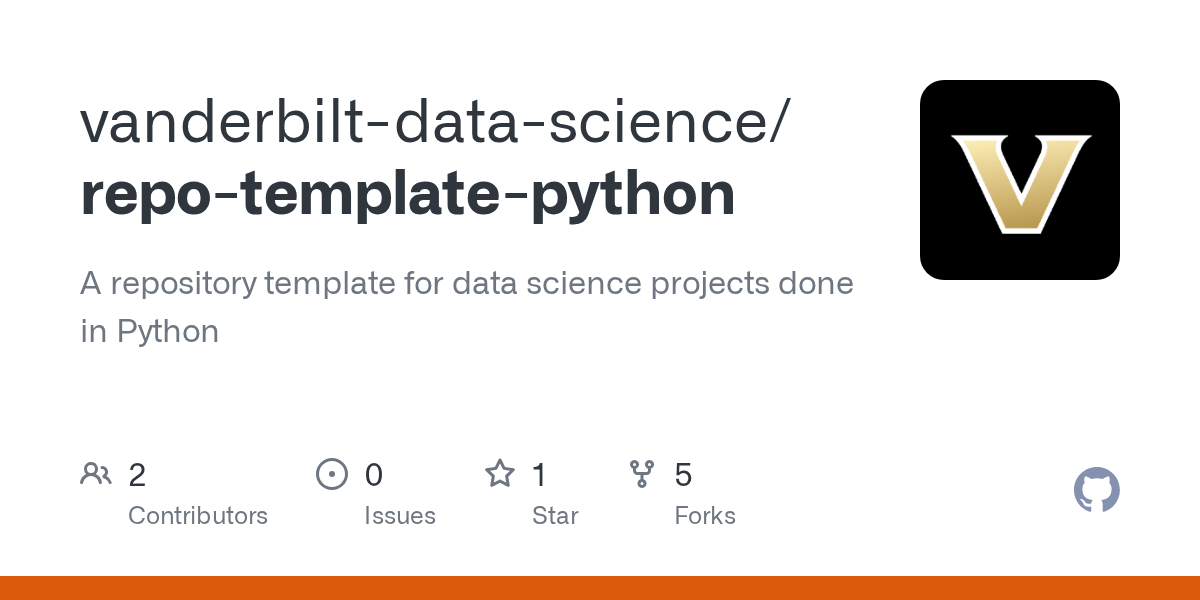Click the Star label

click(x=555, y=516)
